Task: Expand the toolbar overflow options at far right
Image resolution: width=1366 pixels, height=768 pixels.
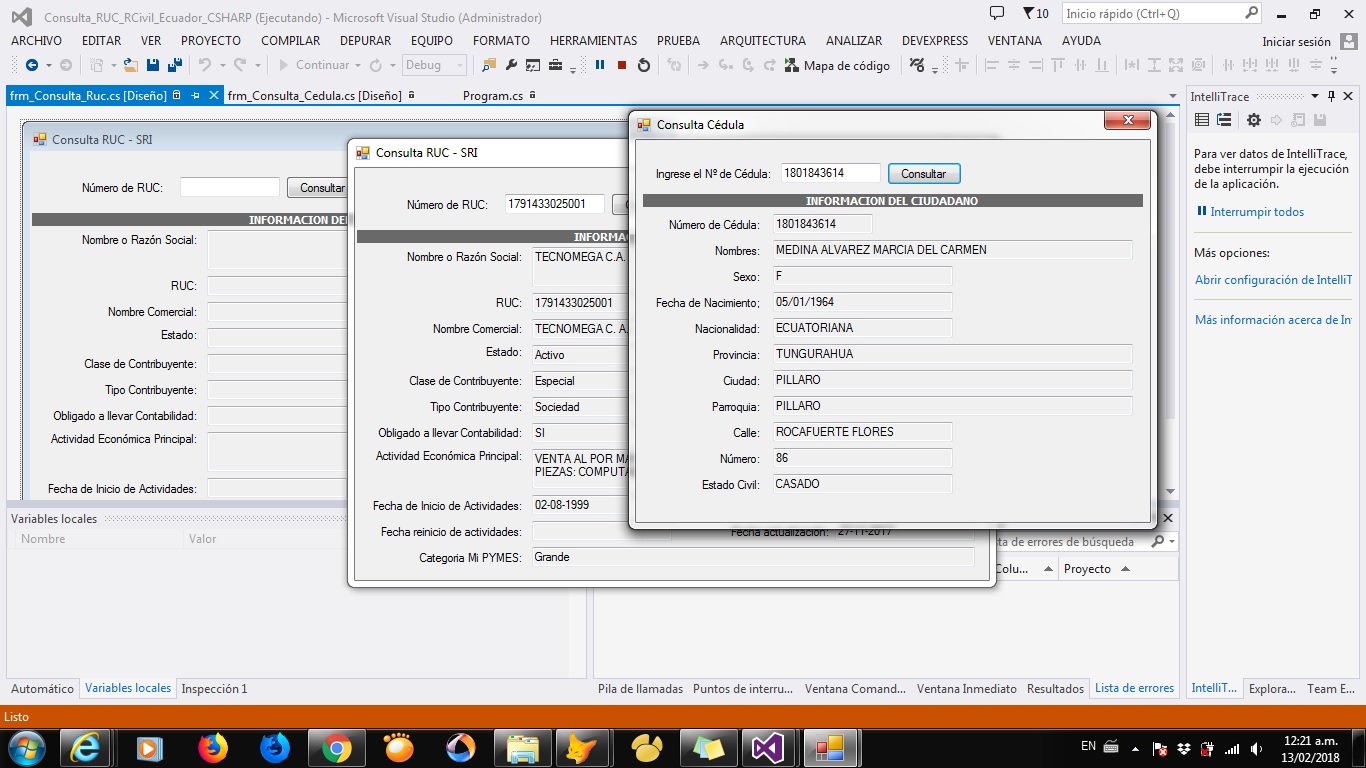Action: point(1335,67)
